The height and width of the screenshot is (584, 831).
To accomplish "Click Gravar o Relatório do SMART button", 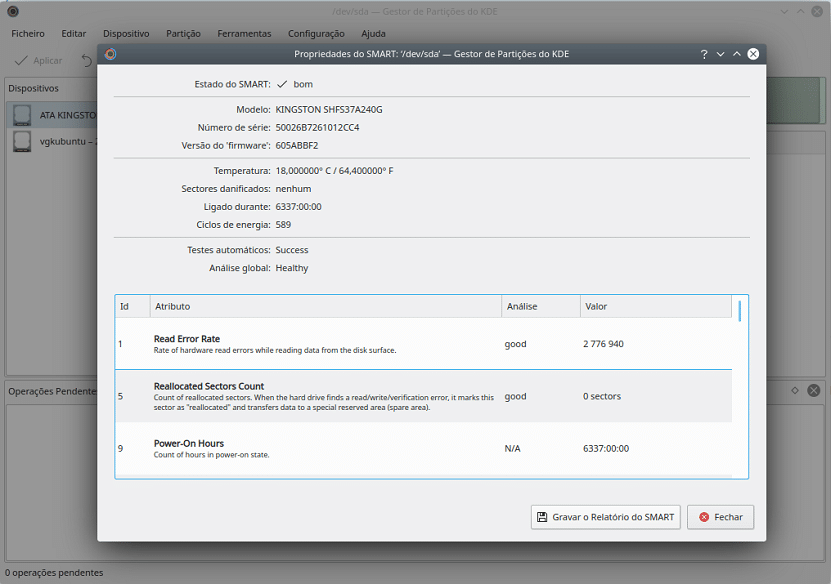I will pos(606,517).
